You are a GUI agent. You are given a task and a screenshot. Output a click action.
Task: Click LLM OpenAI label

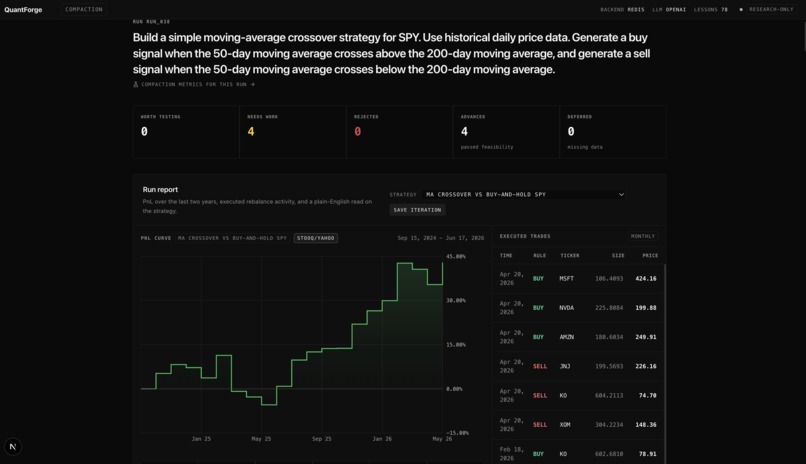coord(669,9)
